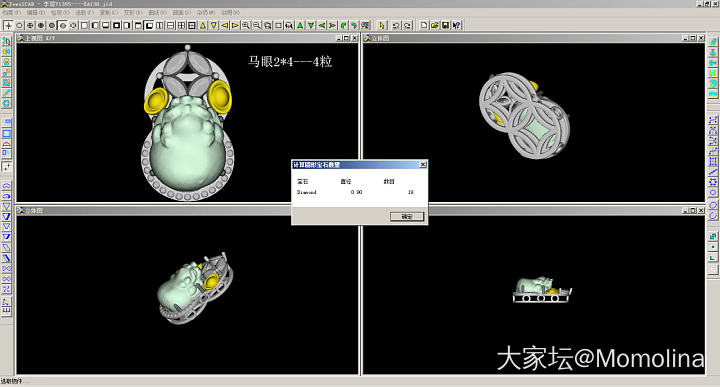Click the redo arrow toolbar icon

[407, 25]
